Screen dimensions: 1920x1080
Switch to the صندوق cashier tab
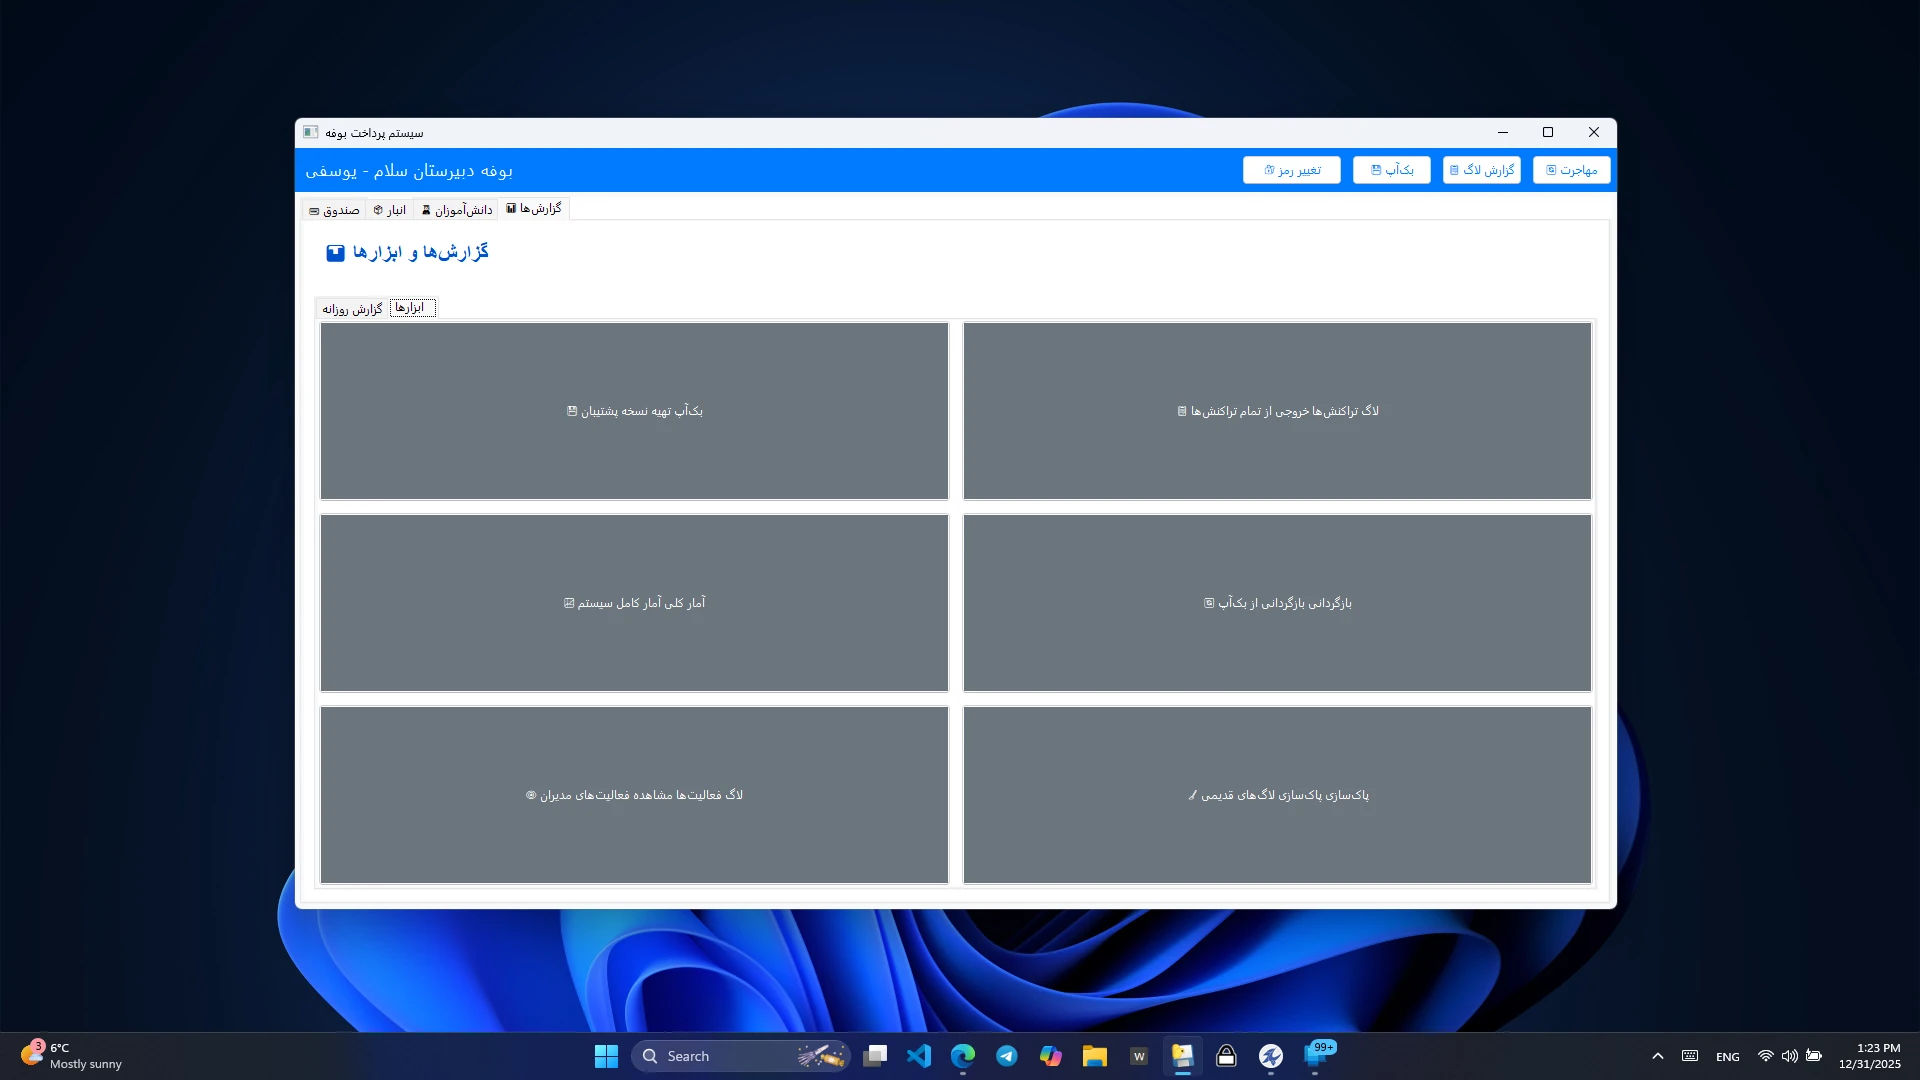(334, 210)
